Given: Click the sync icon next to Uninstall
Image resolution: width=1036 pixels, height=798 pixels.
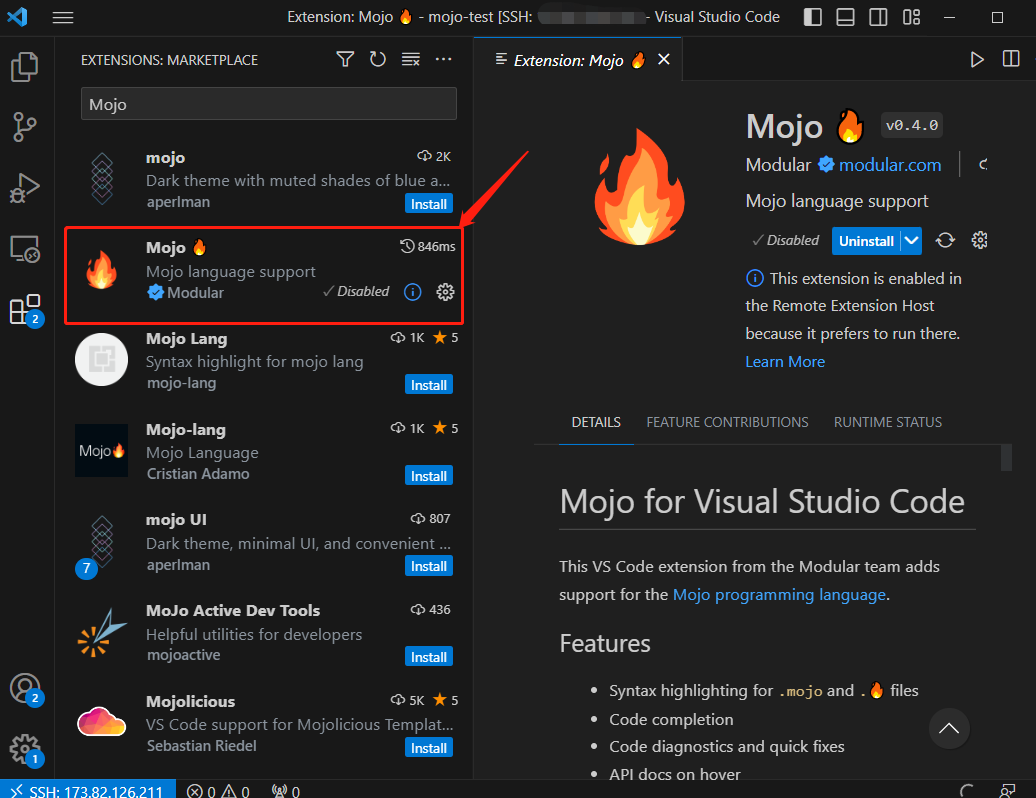Looking at the screenshot, I should coord(945,240).
